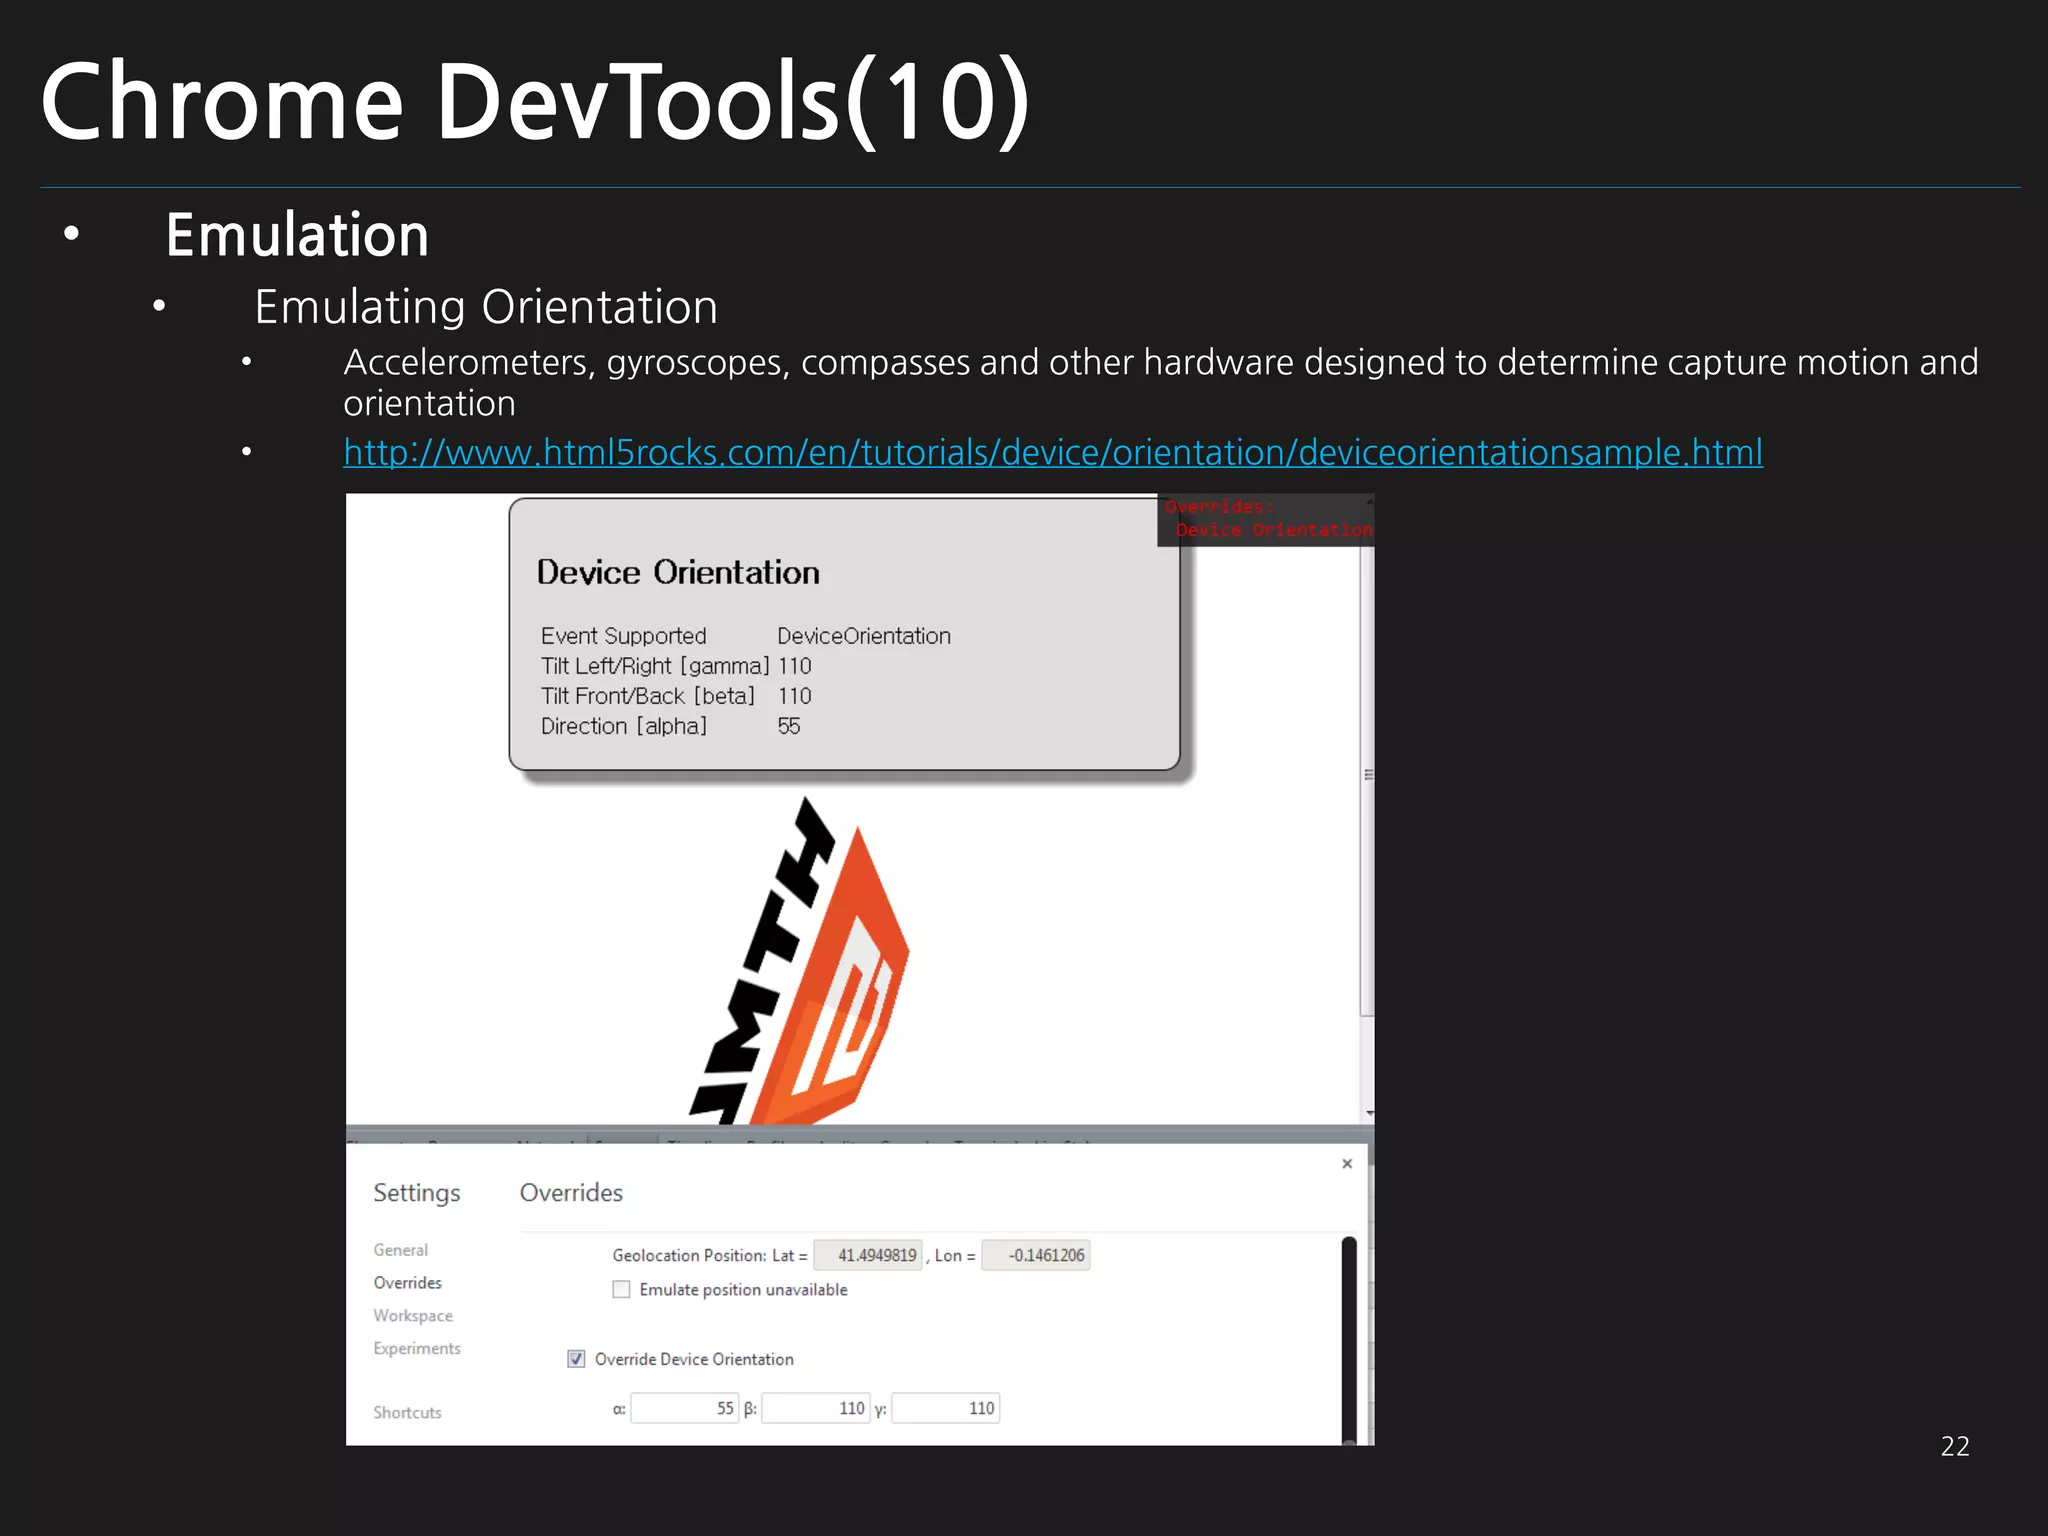2048x1536 pixels.
Task: Toggle Emulate position unavailable checkbox
Action: 621,1290
